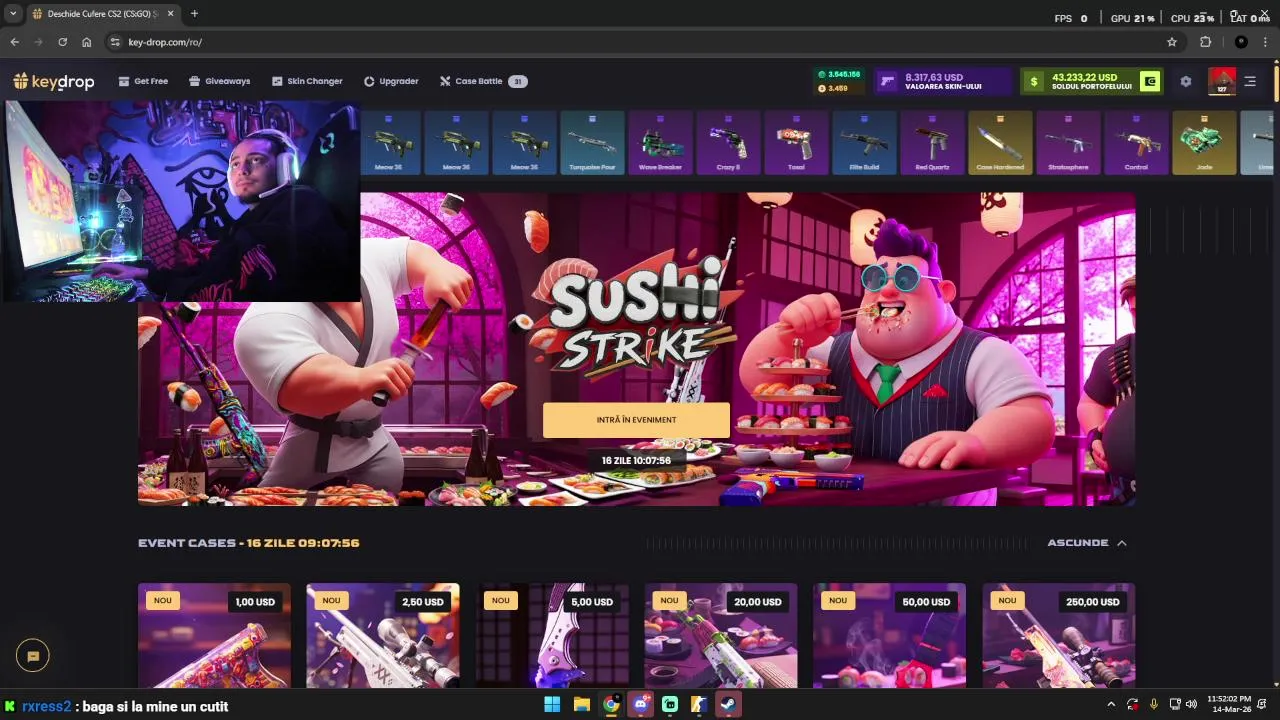Open the 20,00 USD event case
Image resolution: width=1280 pixels, height=720 pixels.
tap(721, 636)
